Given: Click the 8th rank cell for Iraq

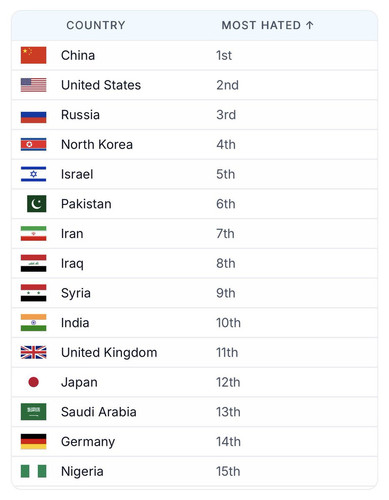Looking at the screenshot, I should click(226, 263).
